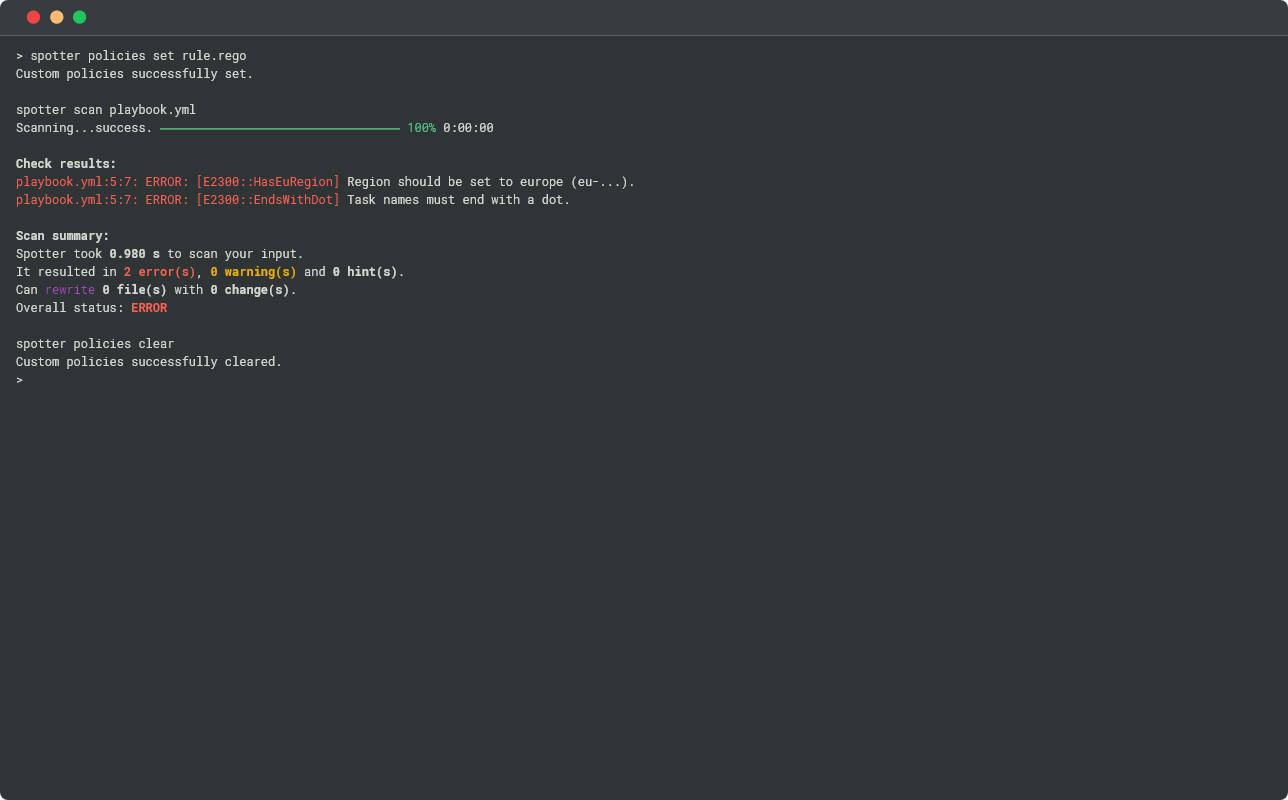Click the E2300::EndsWithDot error code
1288x800 pixels.
(268, 200)
